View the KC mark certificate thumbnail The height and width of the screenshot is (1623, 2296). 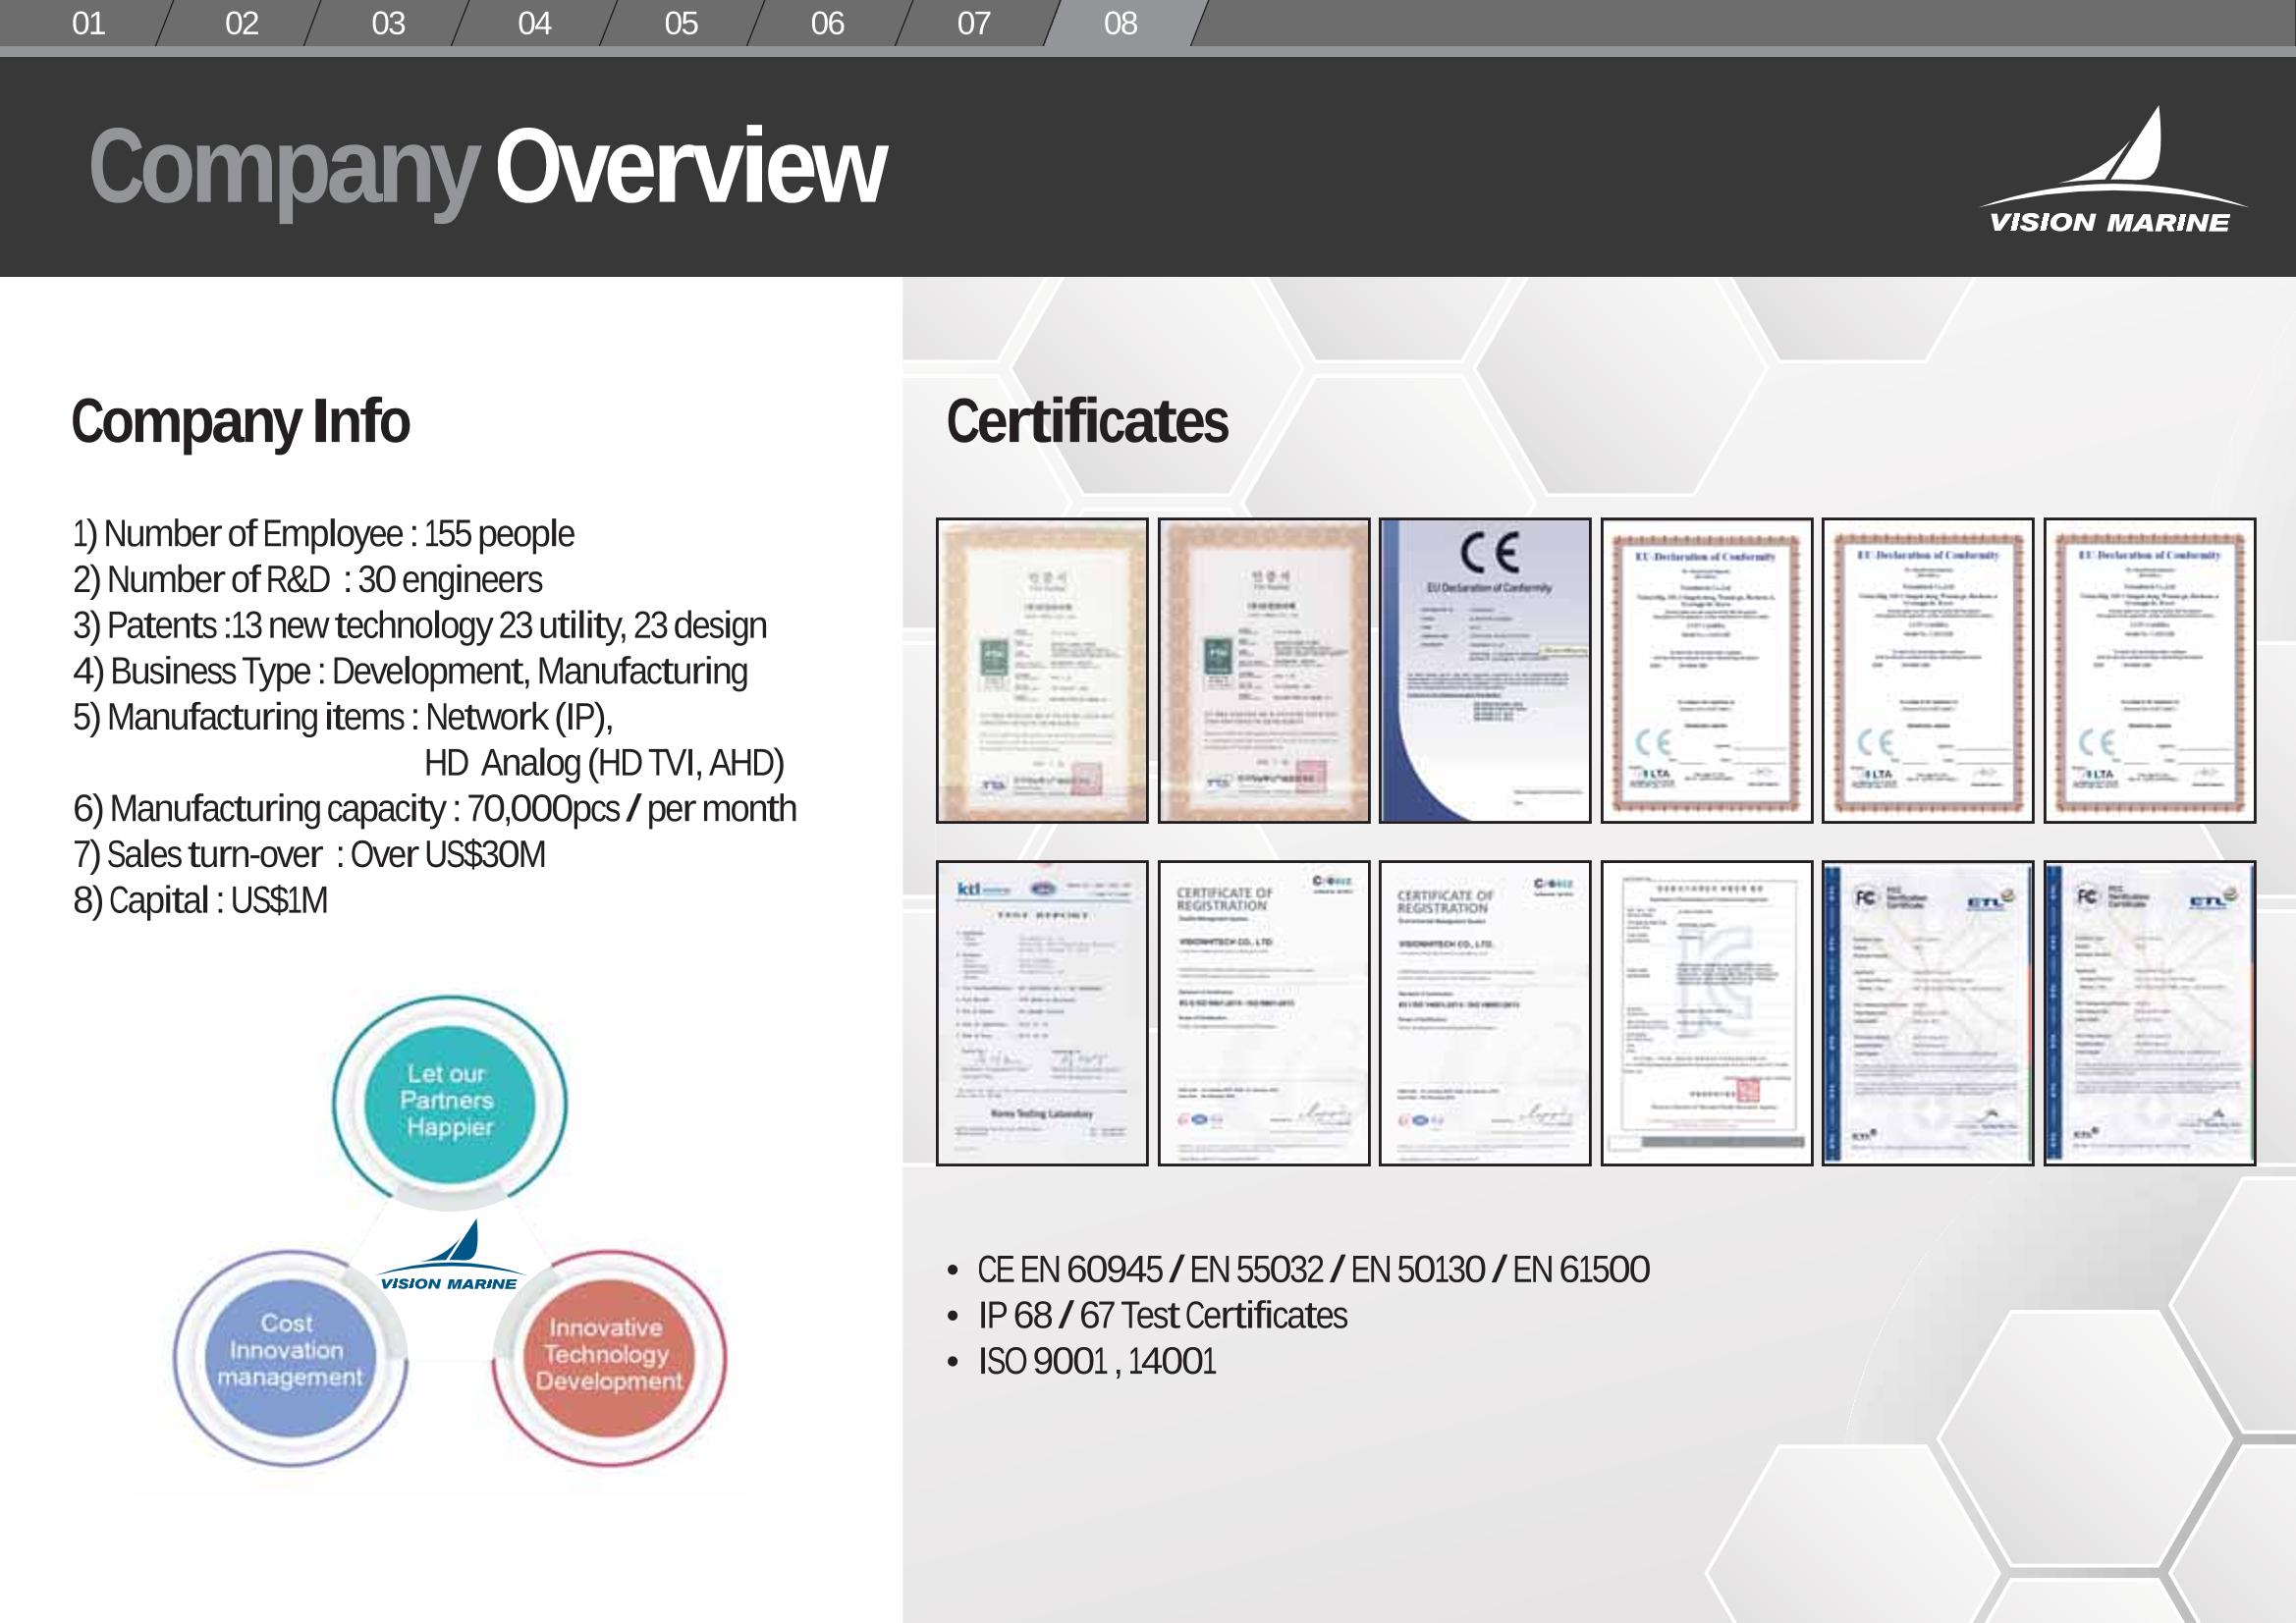(1706, 1013)
